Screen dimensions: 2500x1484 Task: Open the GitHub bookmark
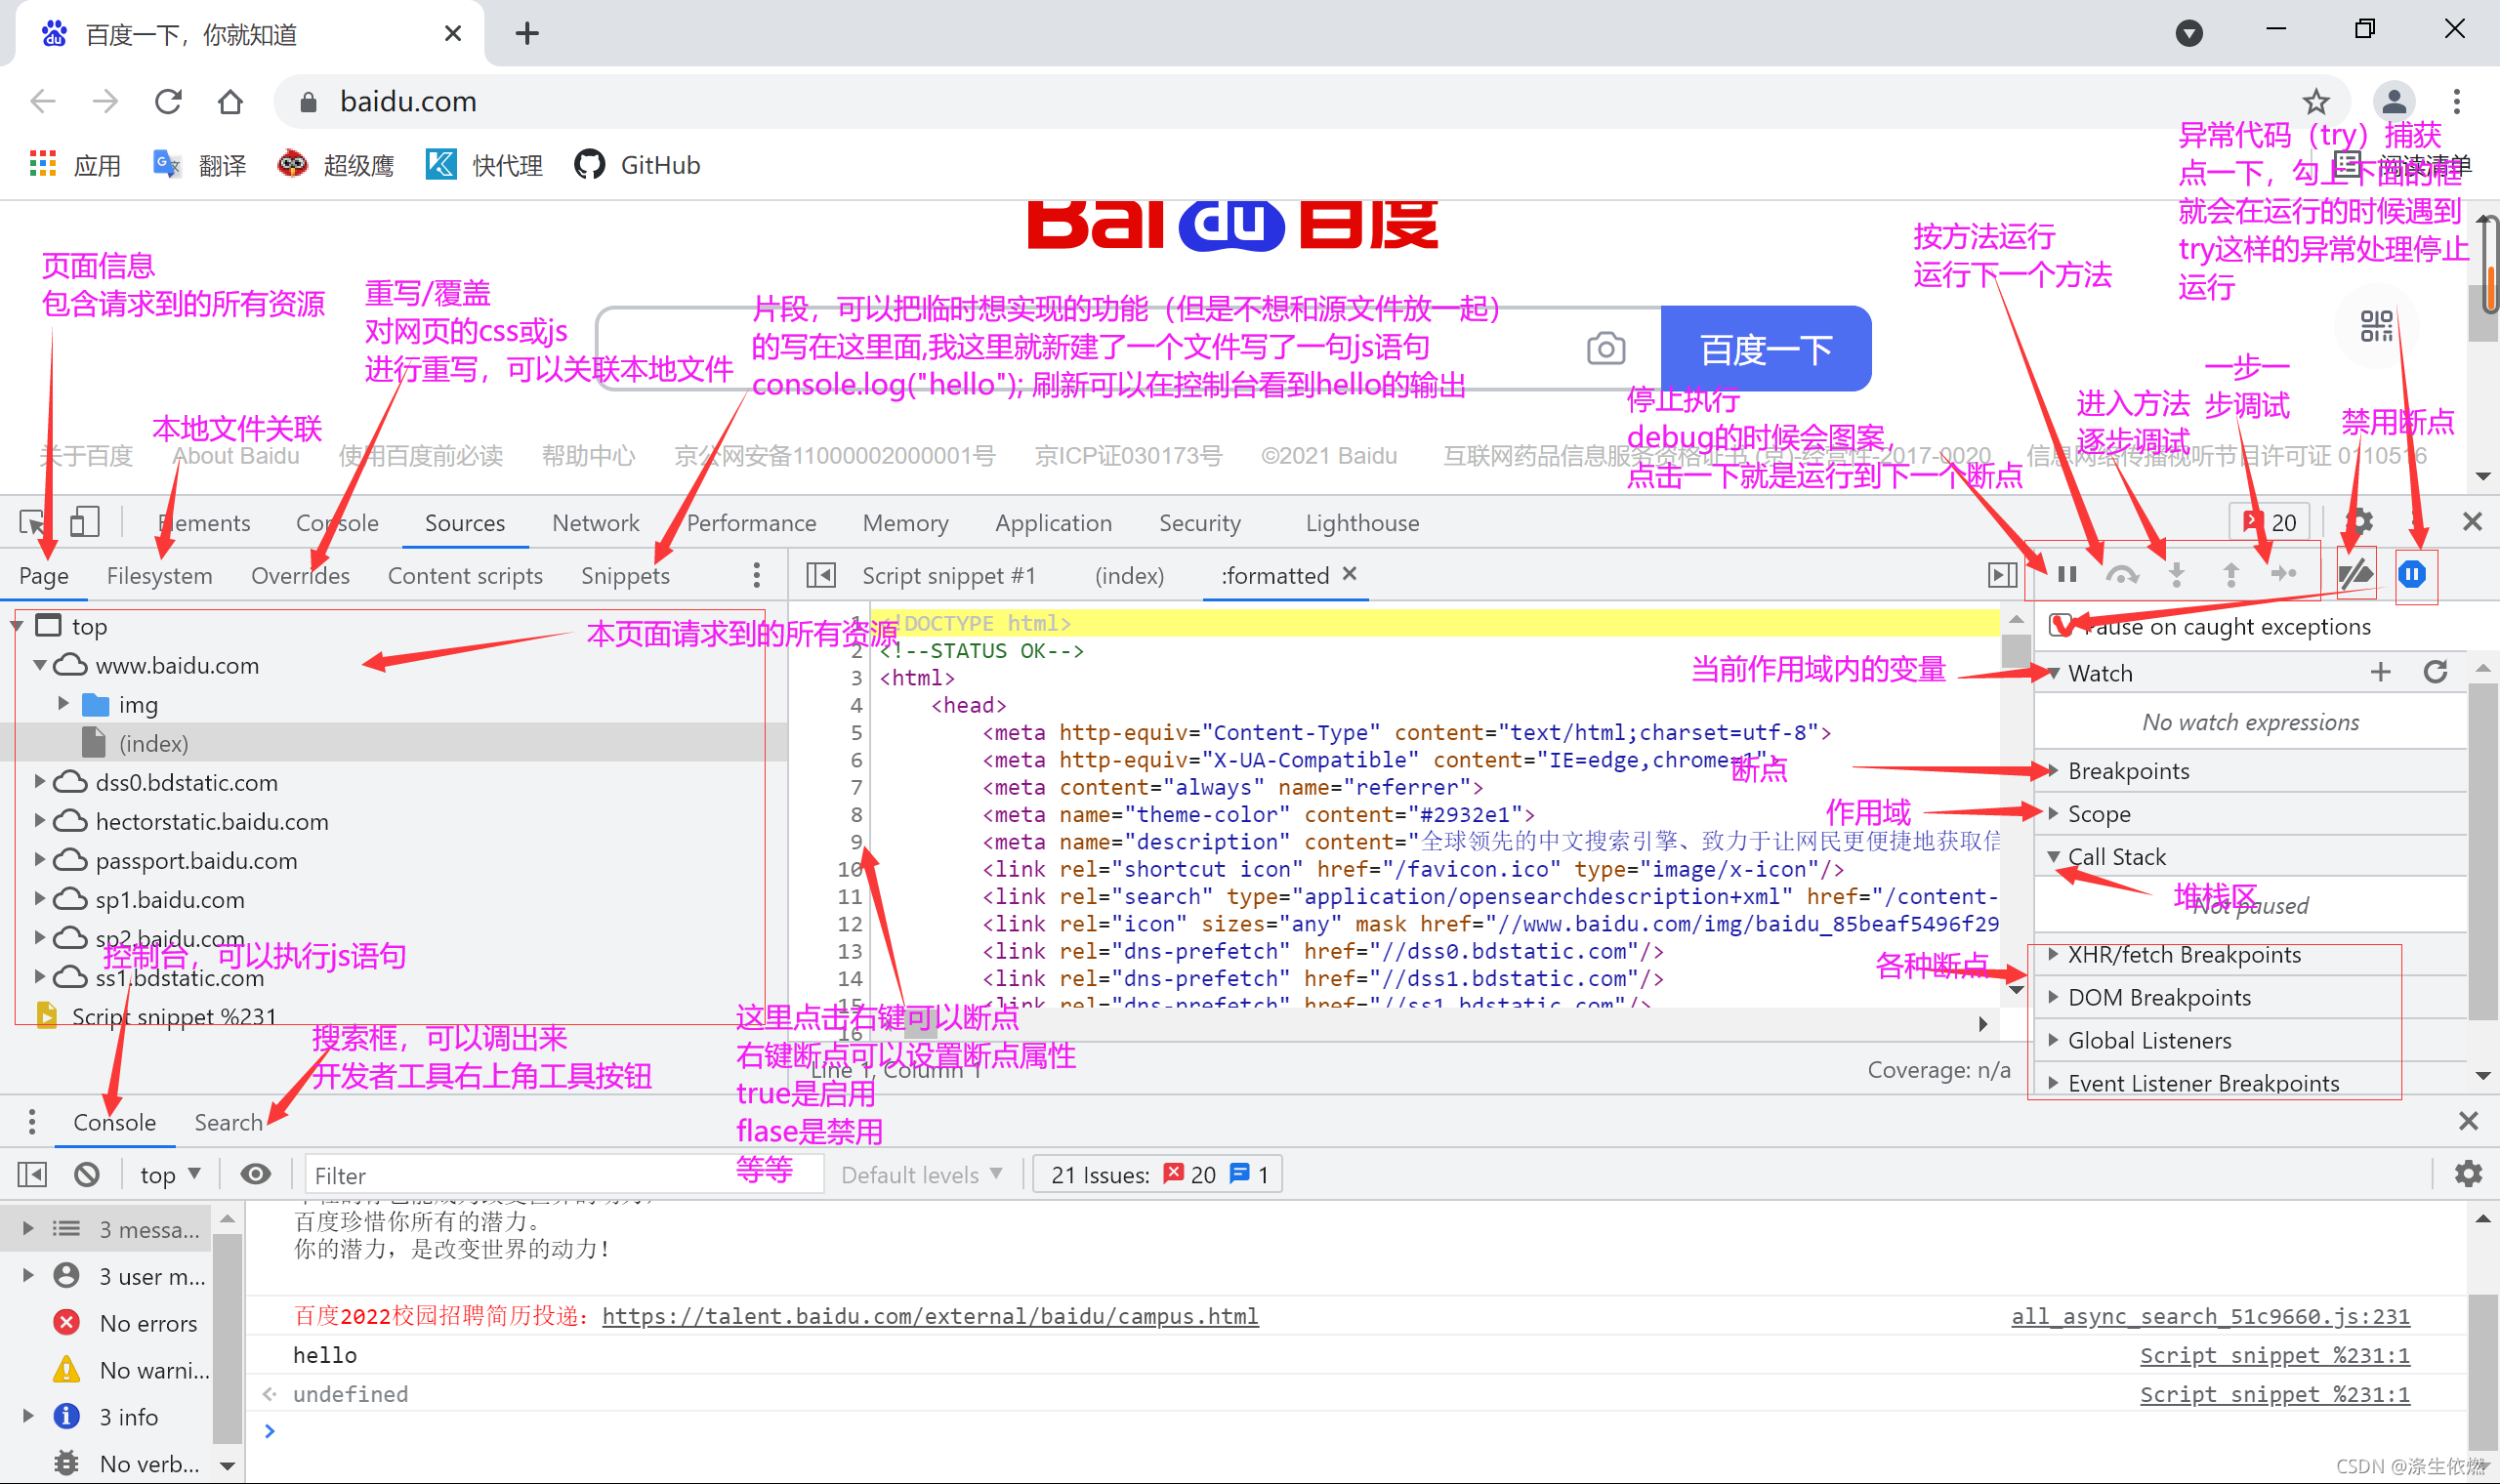coord(638,165)
